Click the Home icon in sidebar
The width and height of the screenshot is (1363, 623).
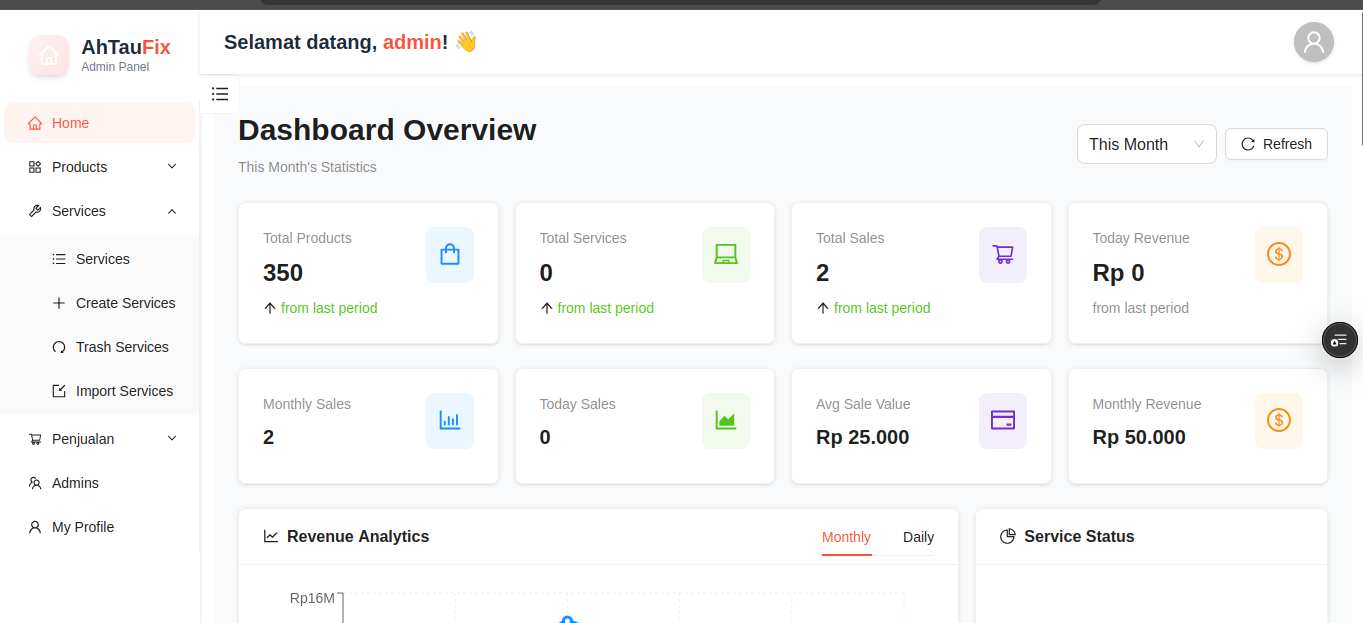click(x=35, y=123)
